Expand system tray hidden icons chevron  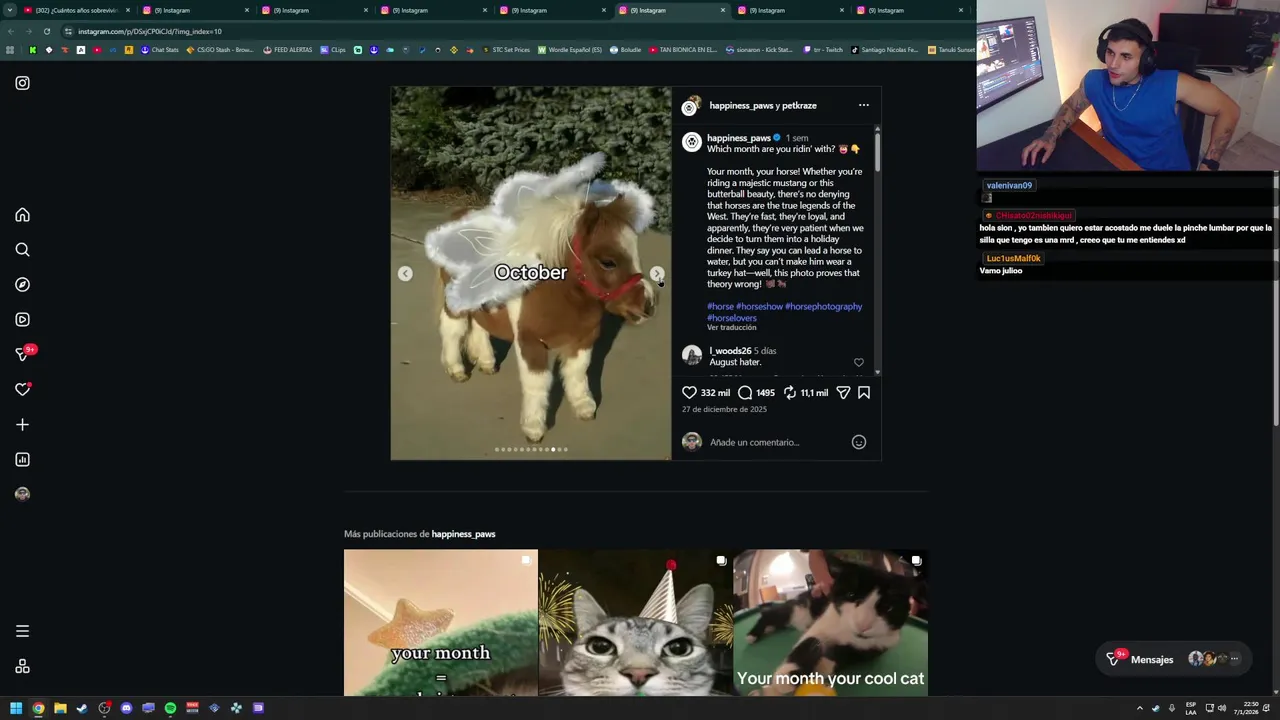click(x=1139, y=708)
